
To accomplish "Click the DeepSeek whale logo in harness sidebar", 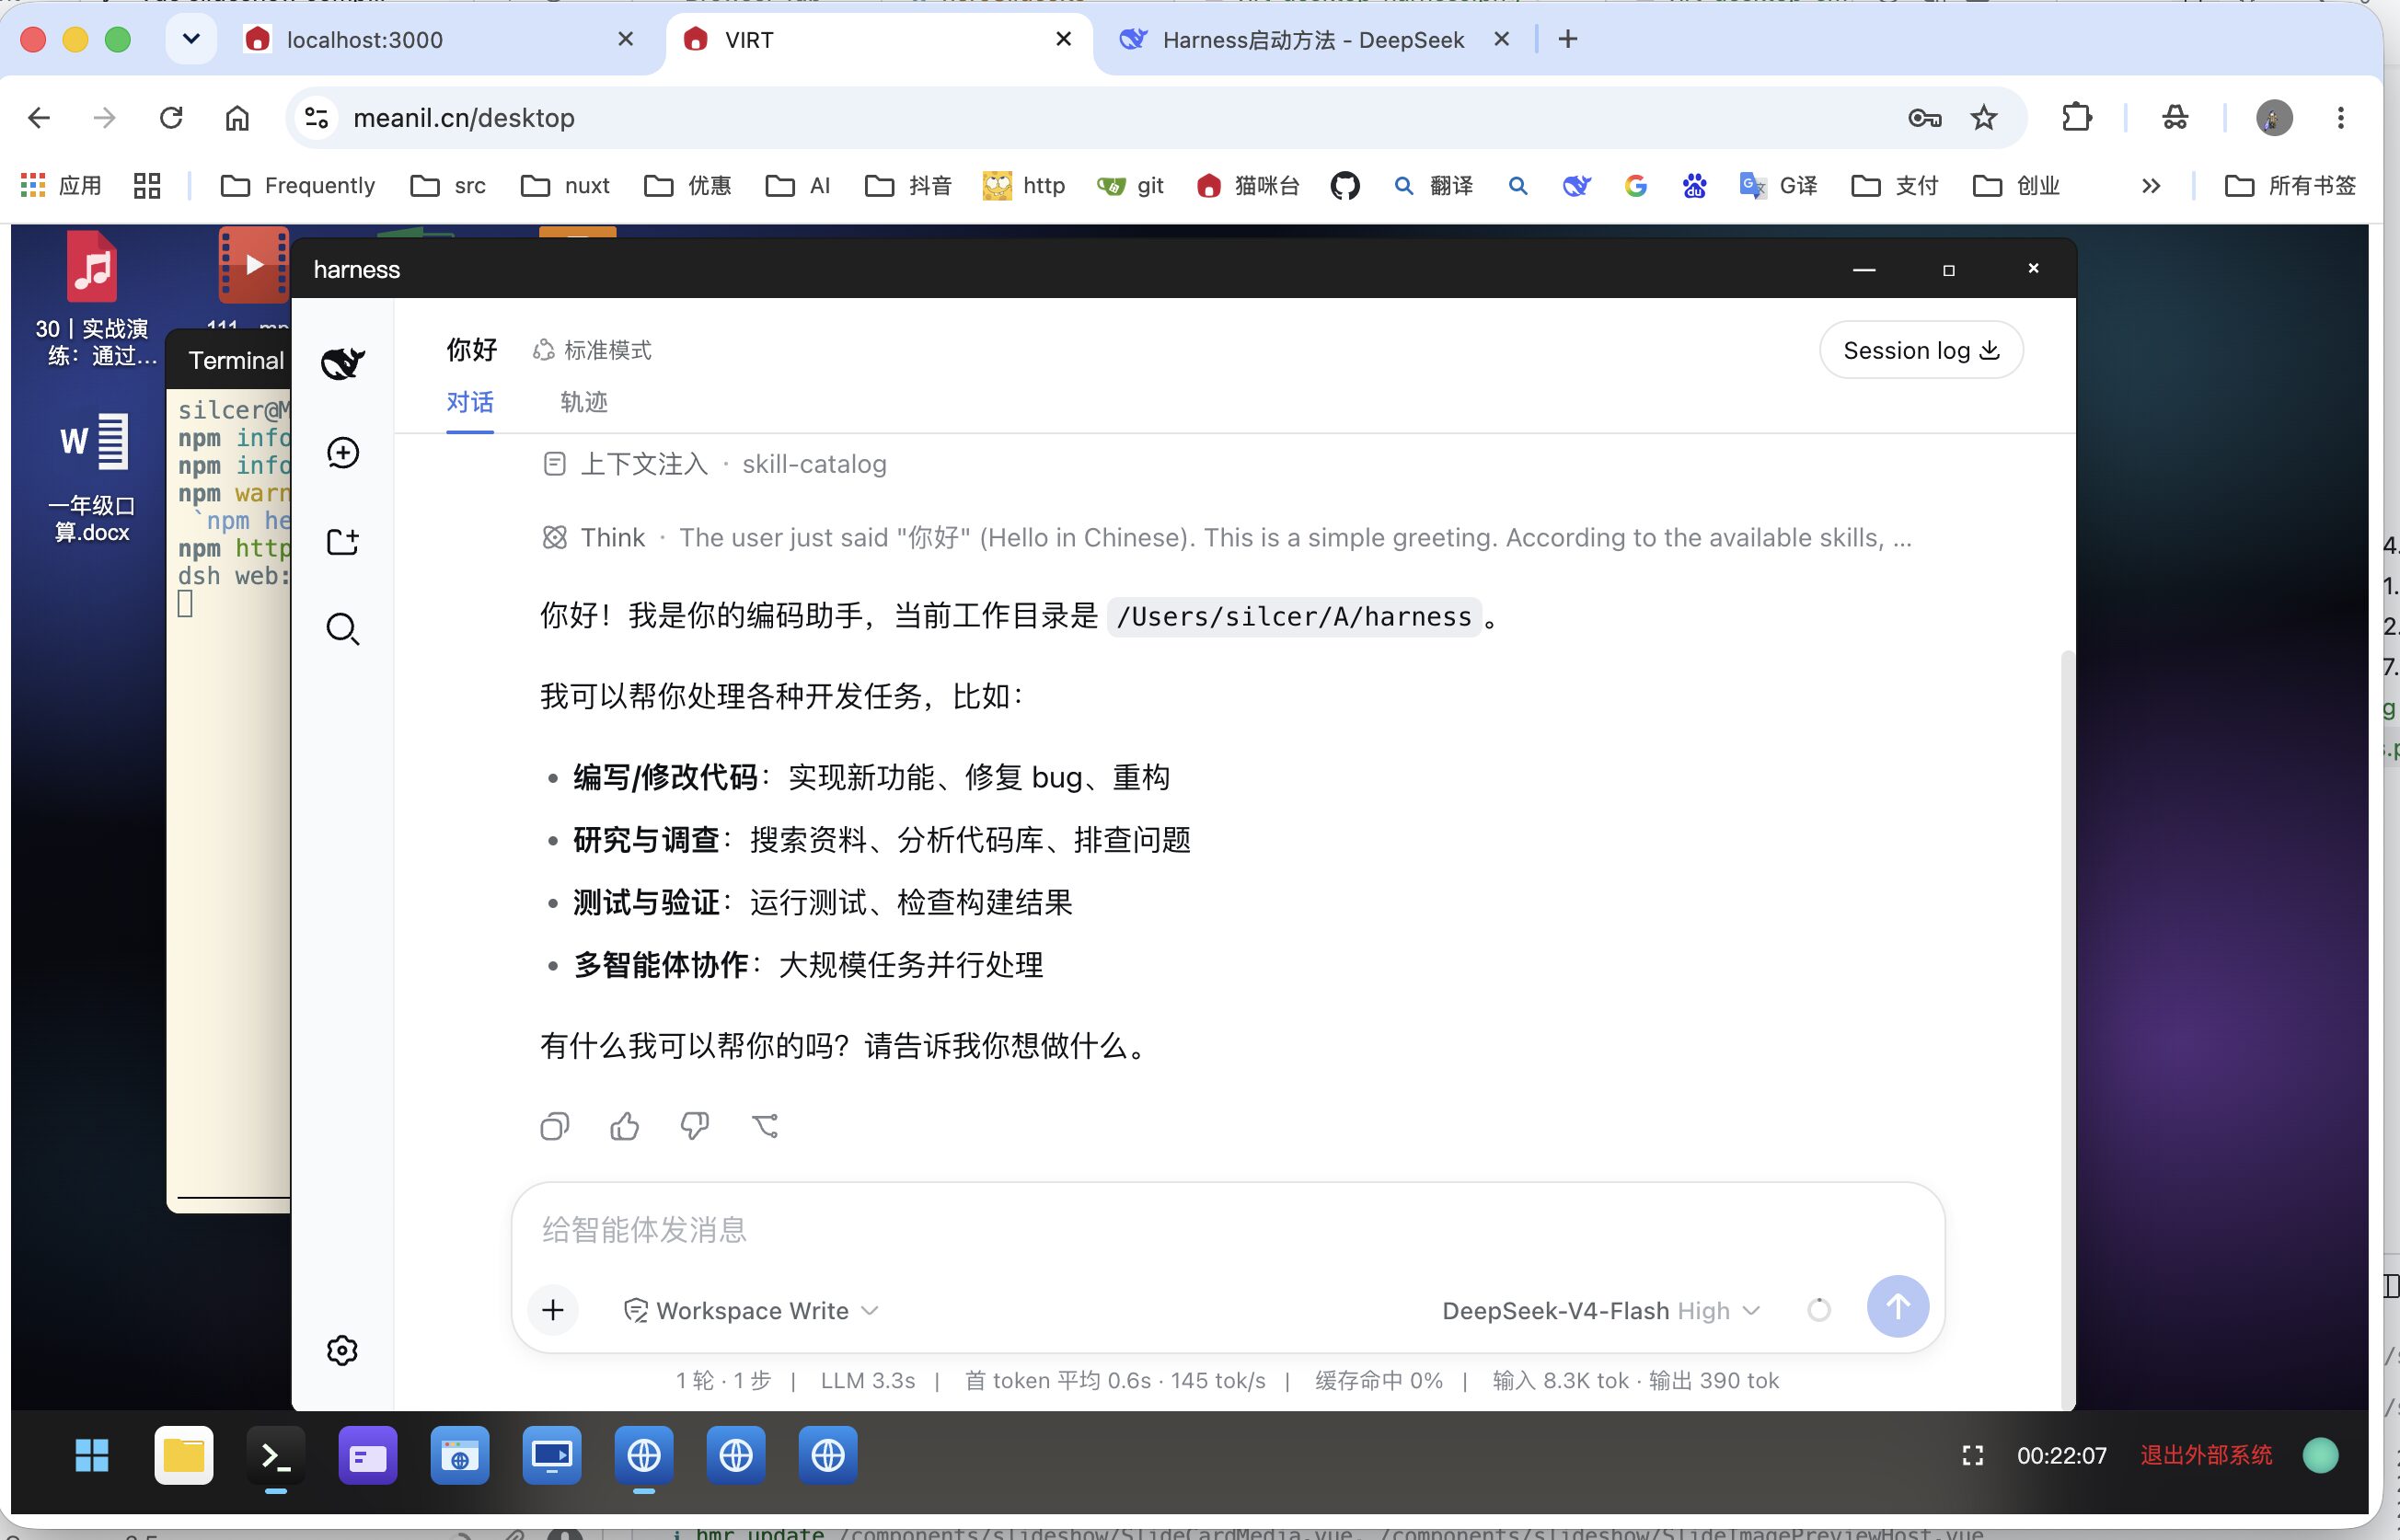I will point(343,362).
